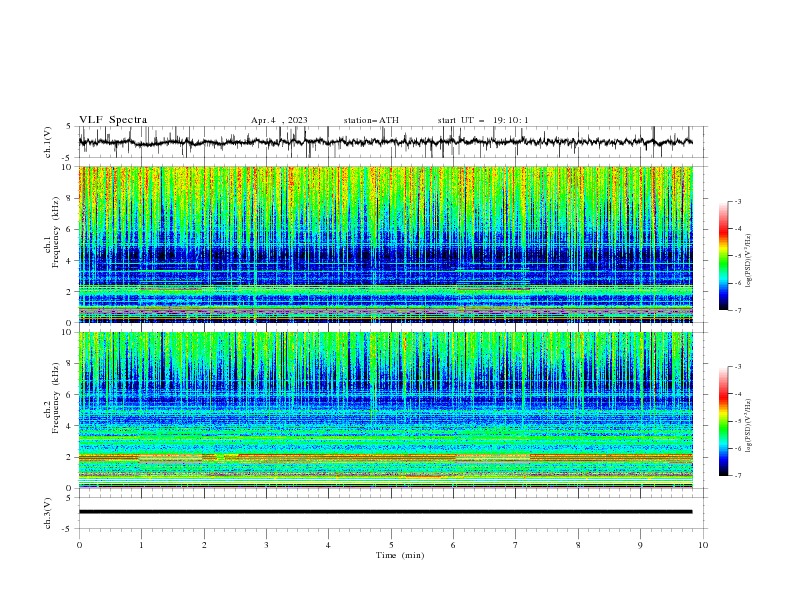The width and height of the screenshot is (792, 612).
Task: Click the date label "Apr.4 , 2023"
Action: (x=279, y=120)
